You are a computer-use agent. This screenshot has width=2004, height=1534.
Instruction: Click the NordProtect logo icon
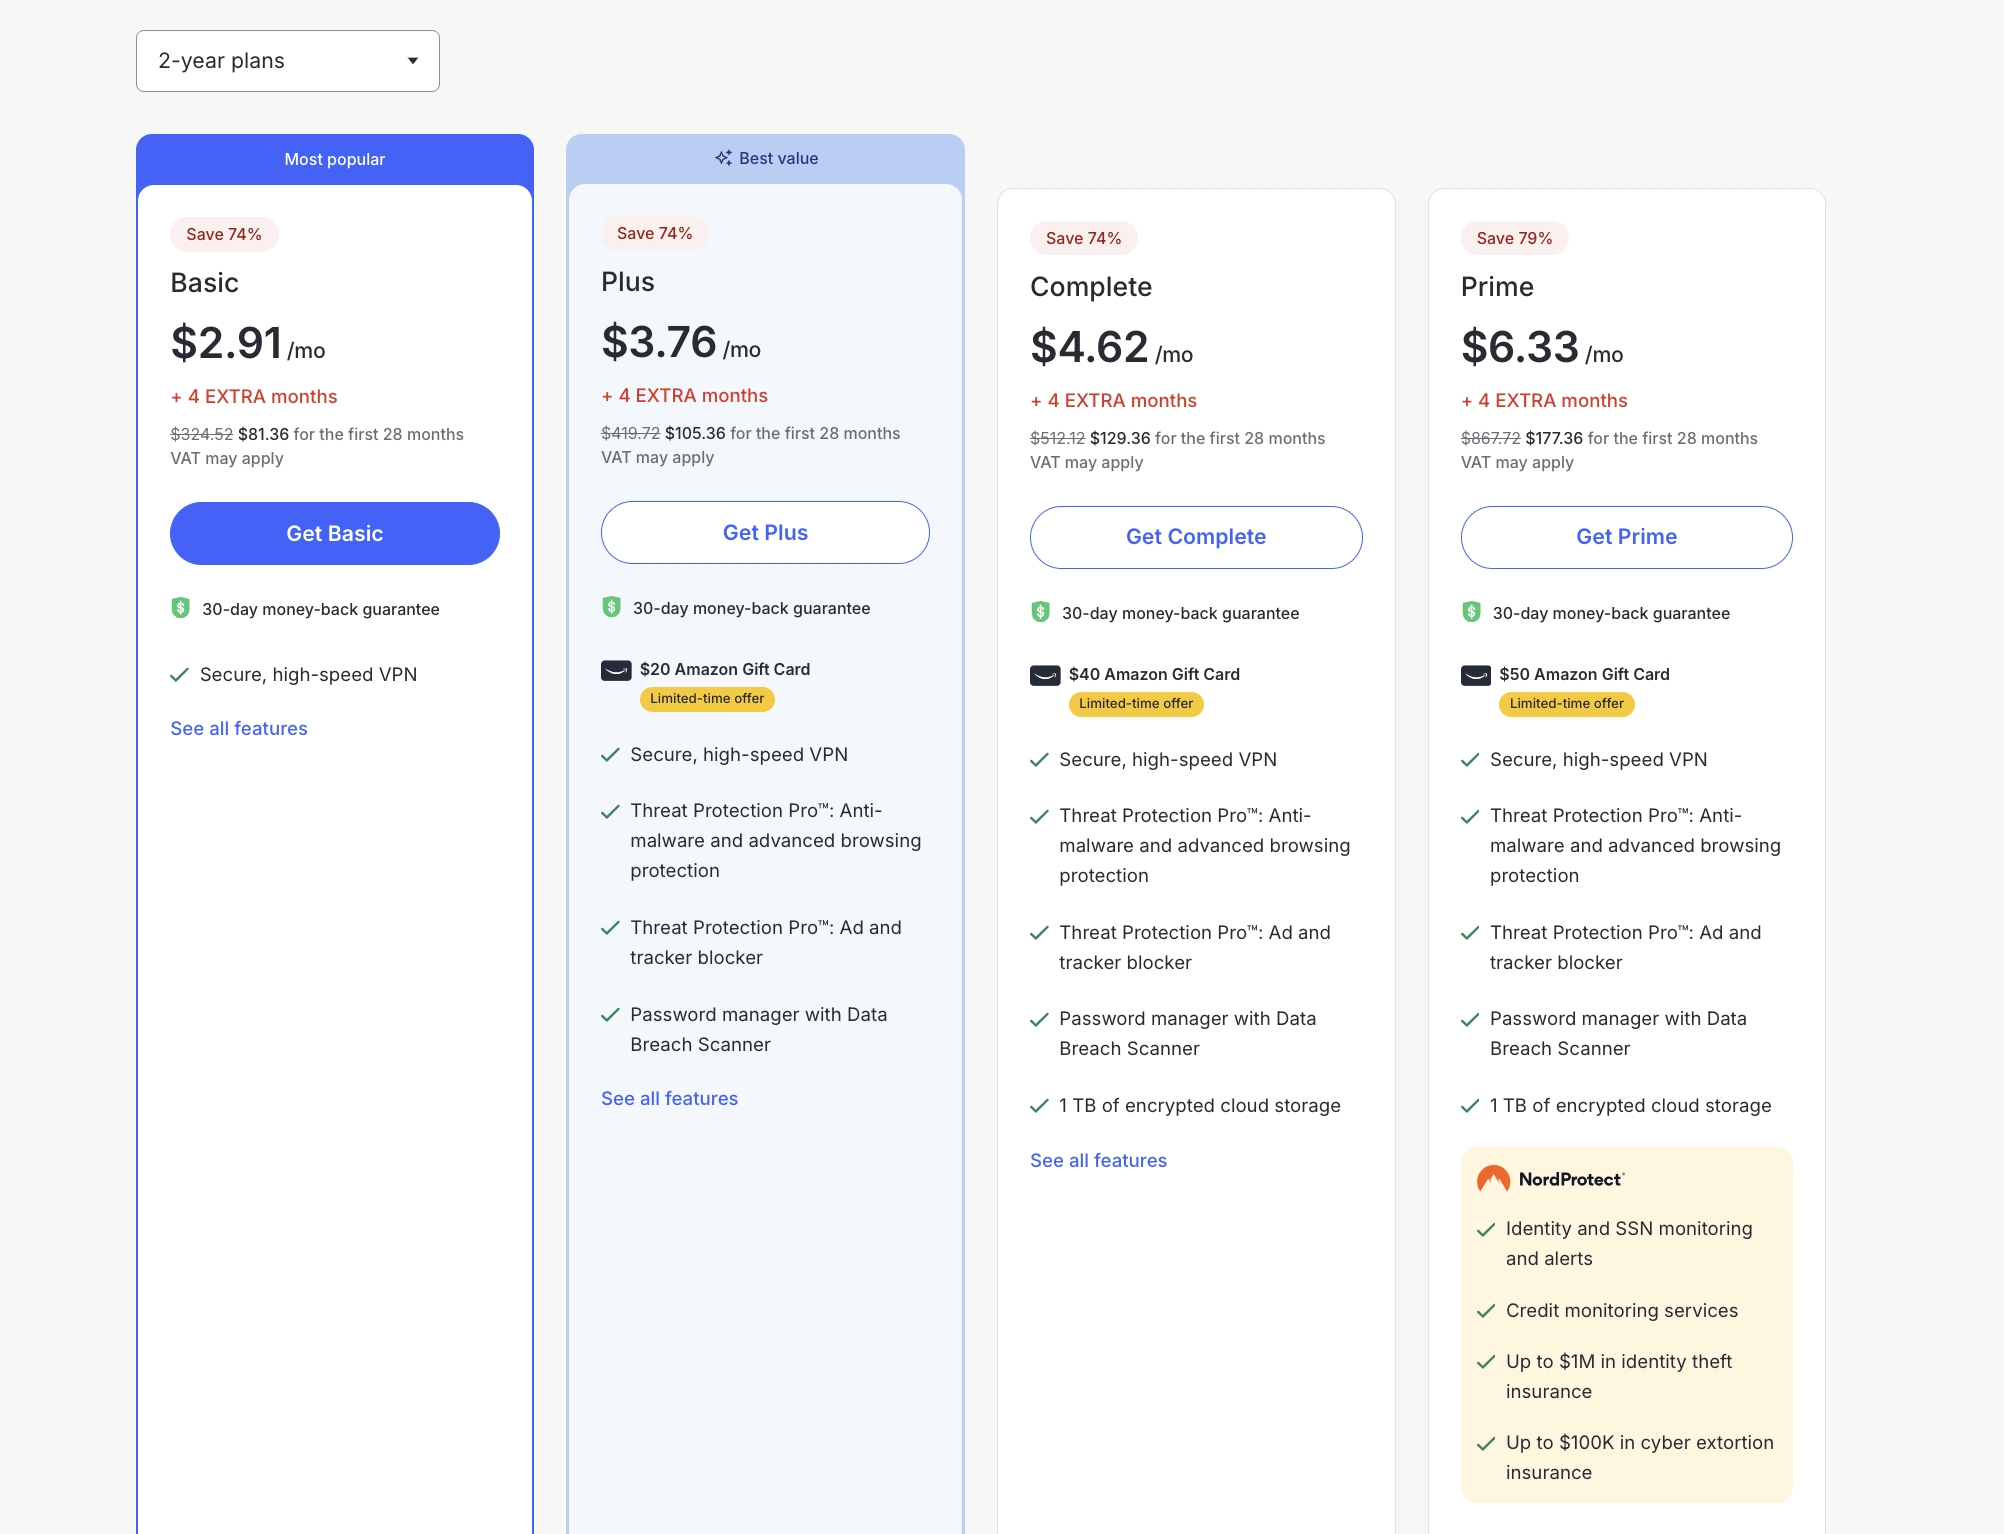tap(1493, 1179)
